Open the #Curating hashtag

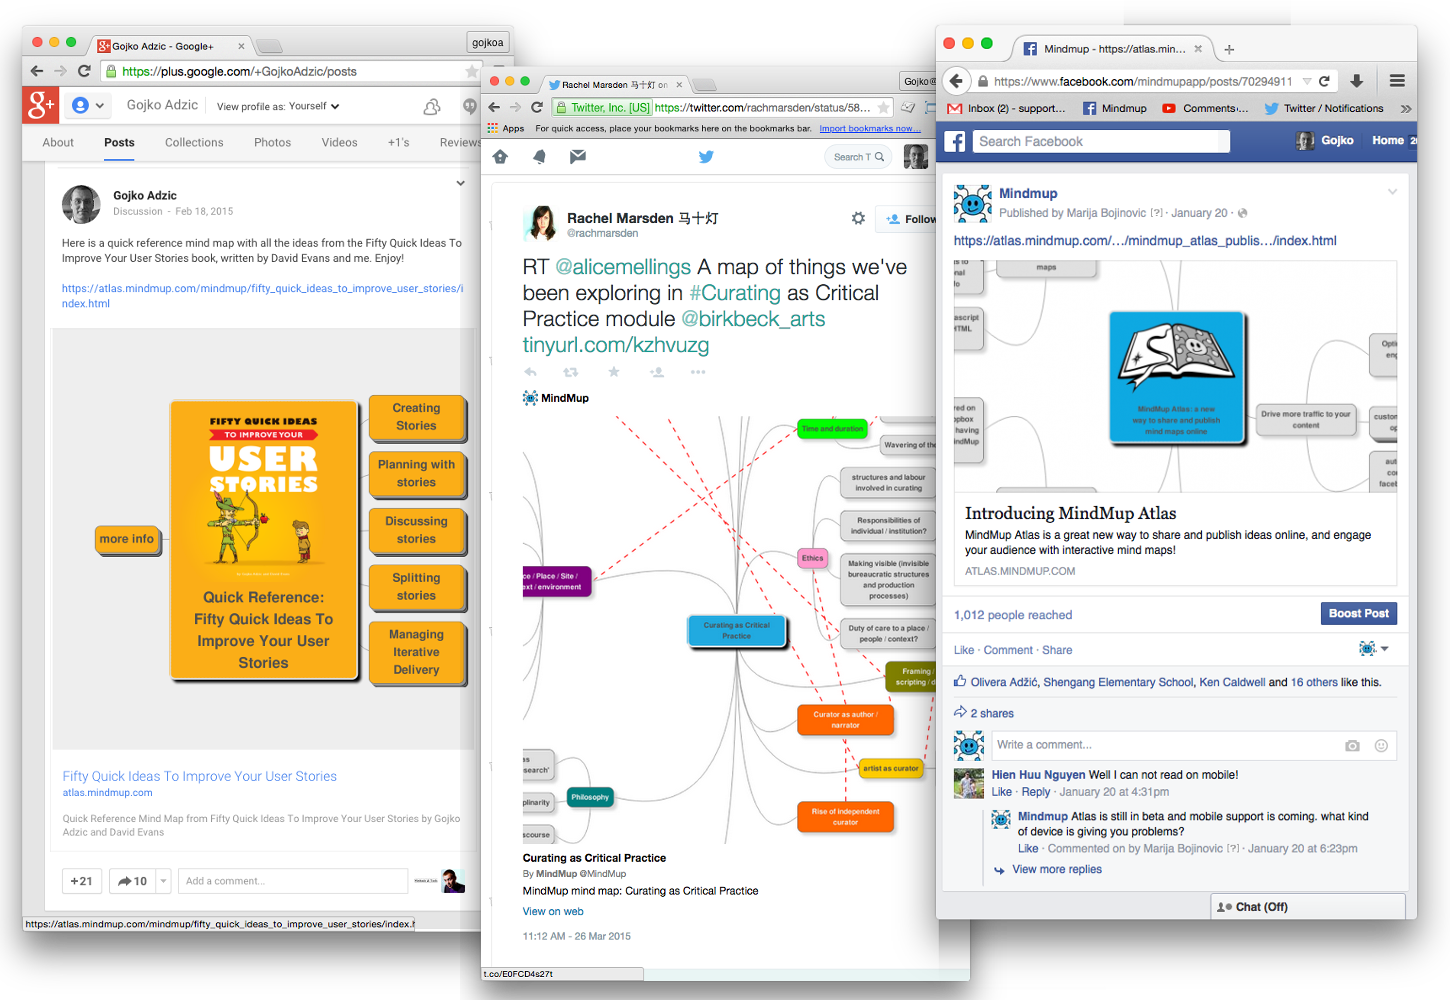(x=735, y=293)
